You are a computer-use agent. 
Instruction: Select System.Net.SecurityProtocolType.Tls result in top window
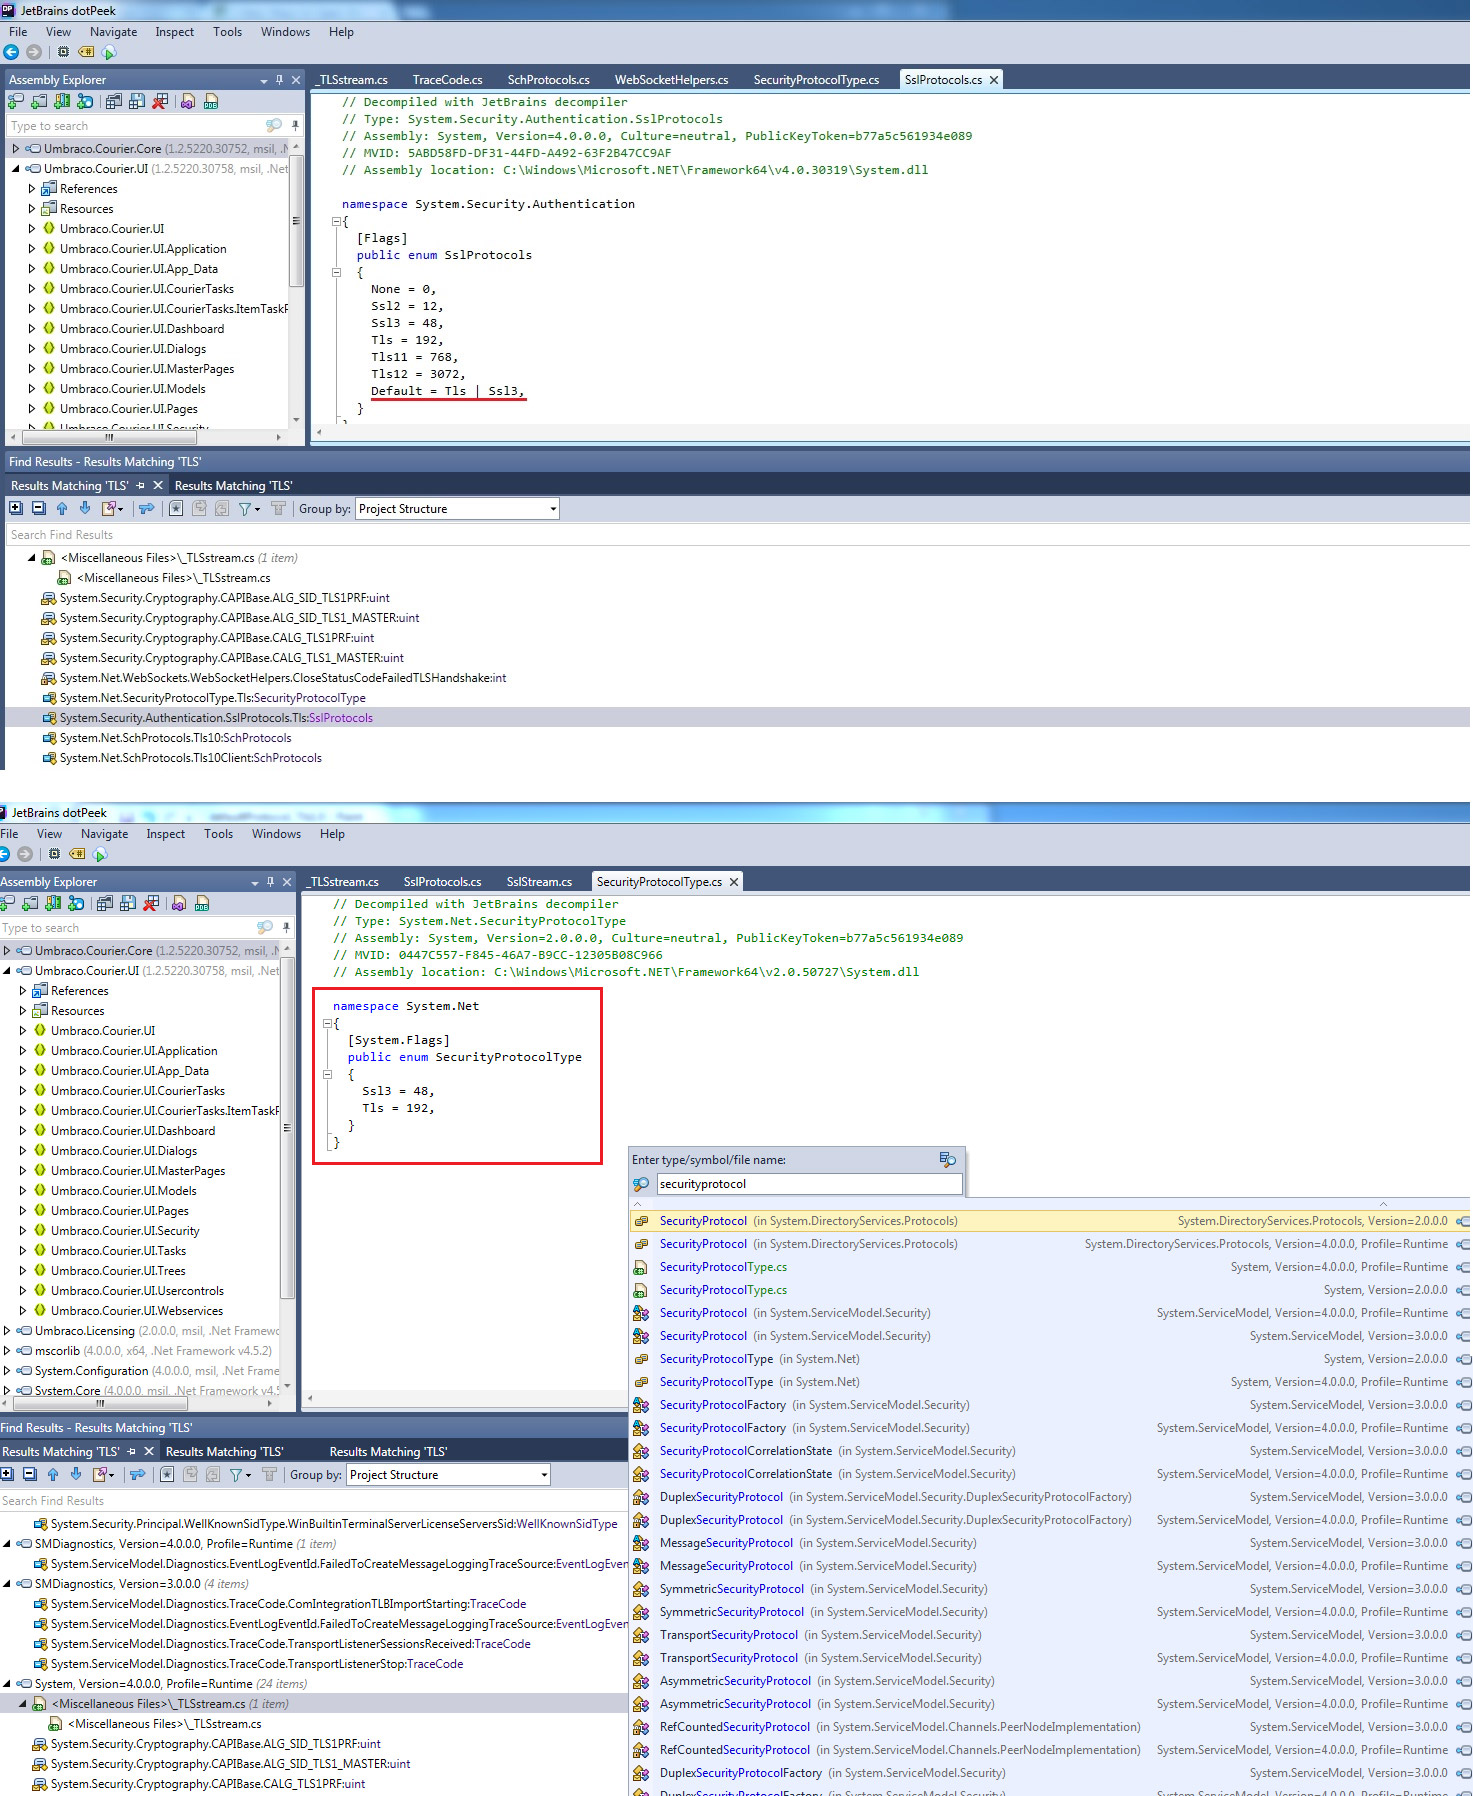click(212, 698)
